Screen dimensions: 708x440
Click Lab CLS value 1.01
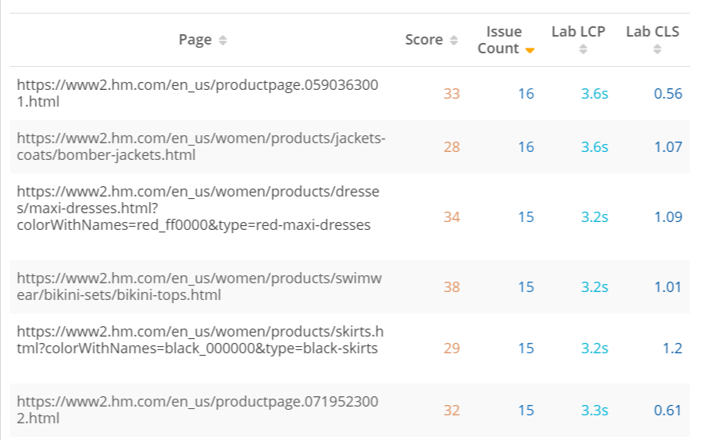click(668, 287)
